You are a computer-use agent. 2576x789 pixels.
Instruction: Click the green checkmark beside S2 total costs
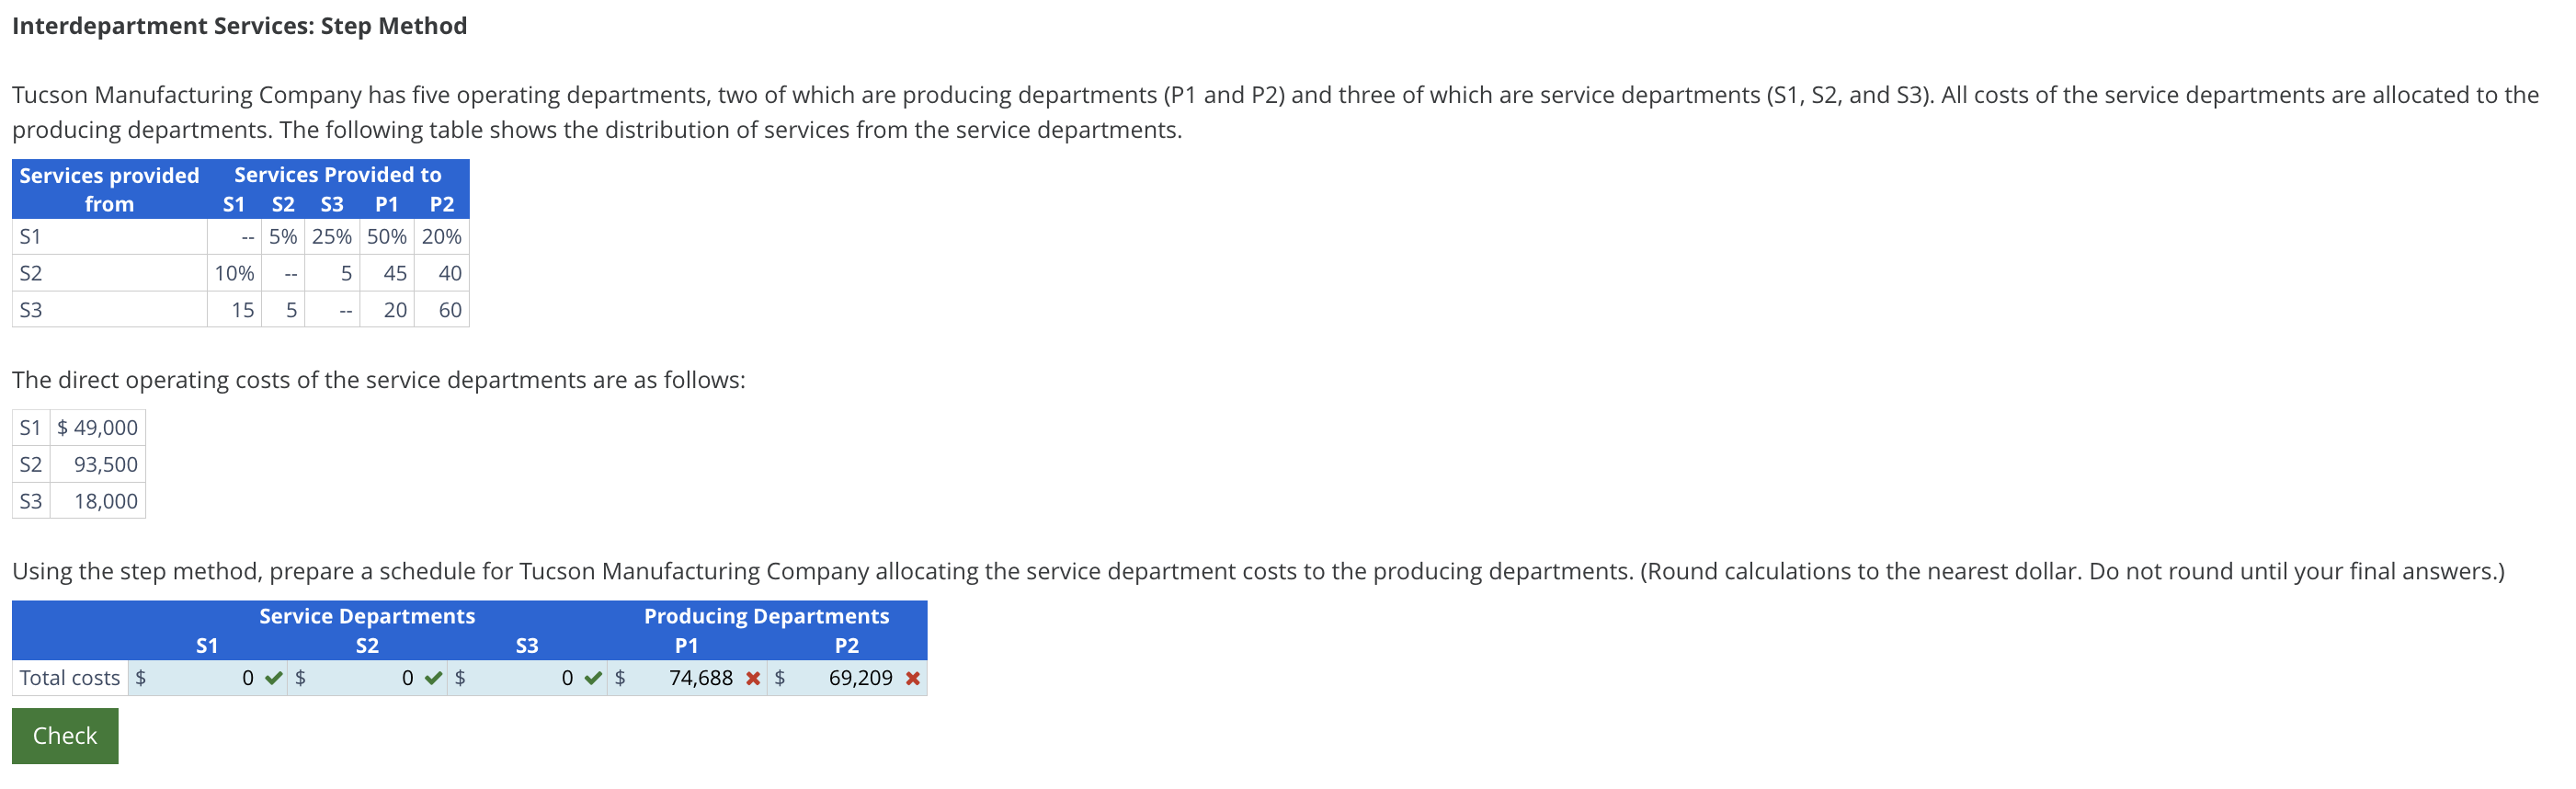(432, 678)
